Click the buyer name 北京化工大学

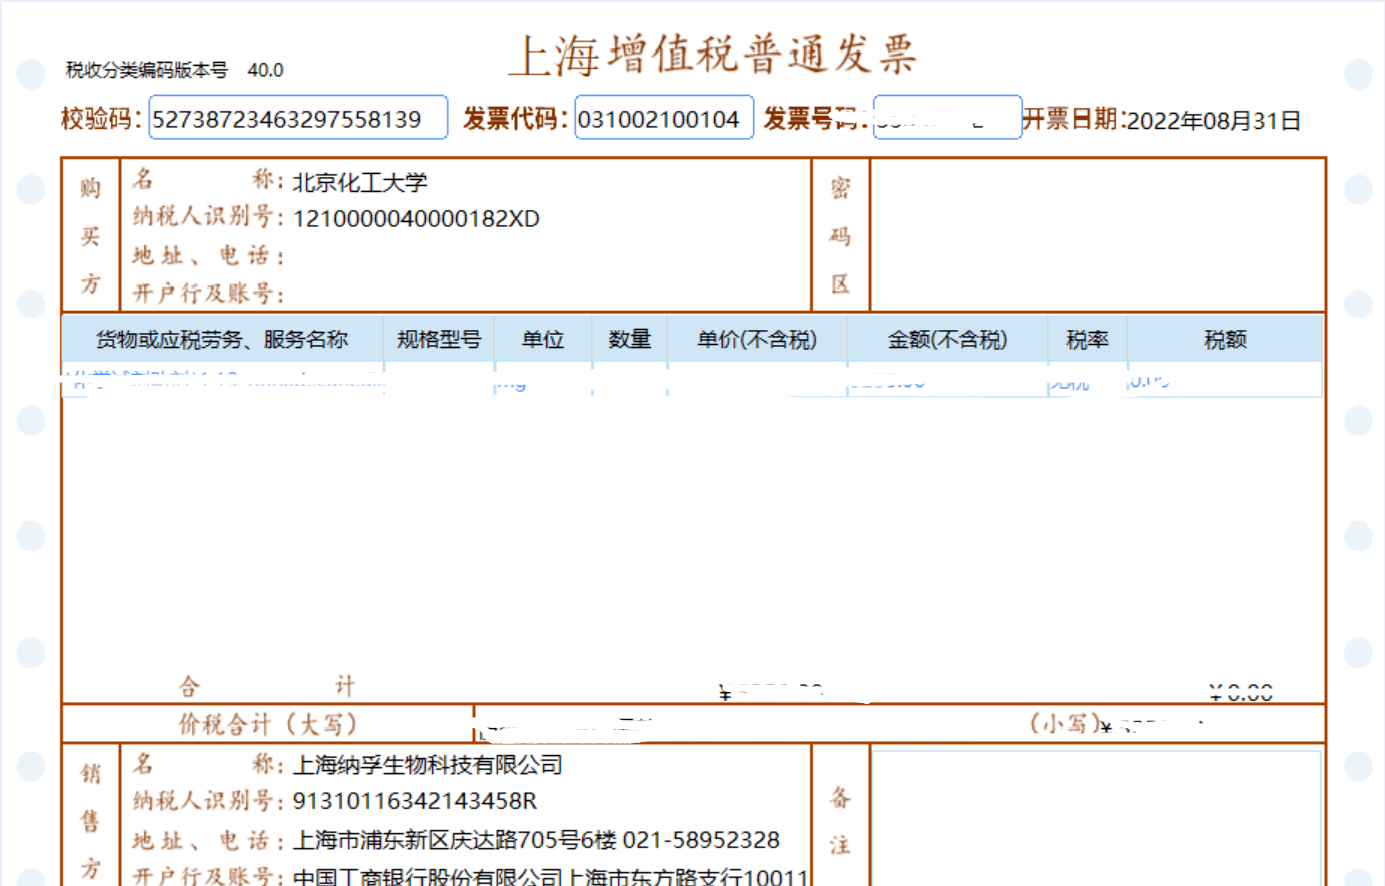[x=360, y=182]
